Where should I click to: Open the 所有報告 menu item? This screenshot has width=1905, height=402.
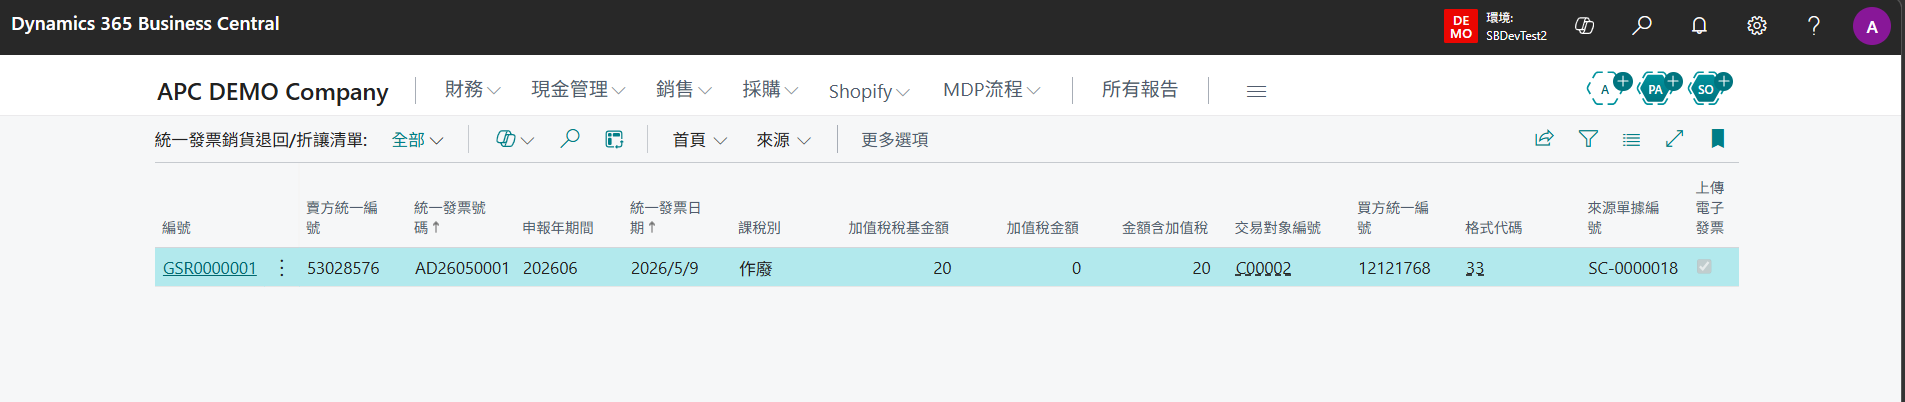click(x=1140, y=90)
